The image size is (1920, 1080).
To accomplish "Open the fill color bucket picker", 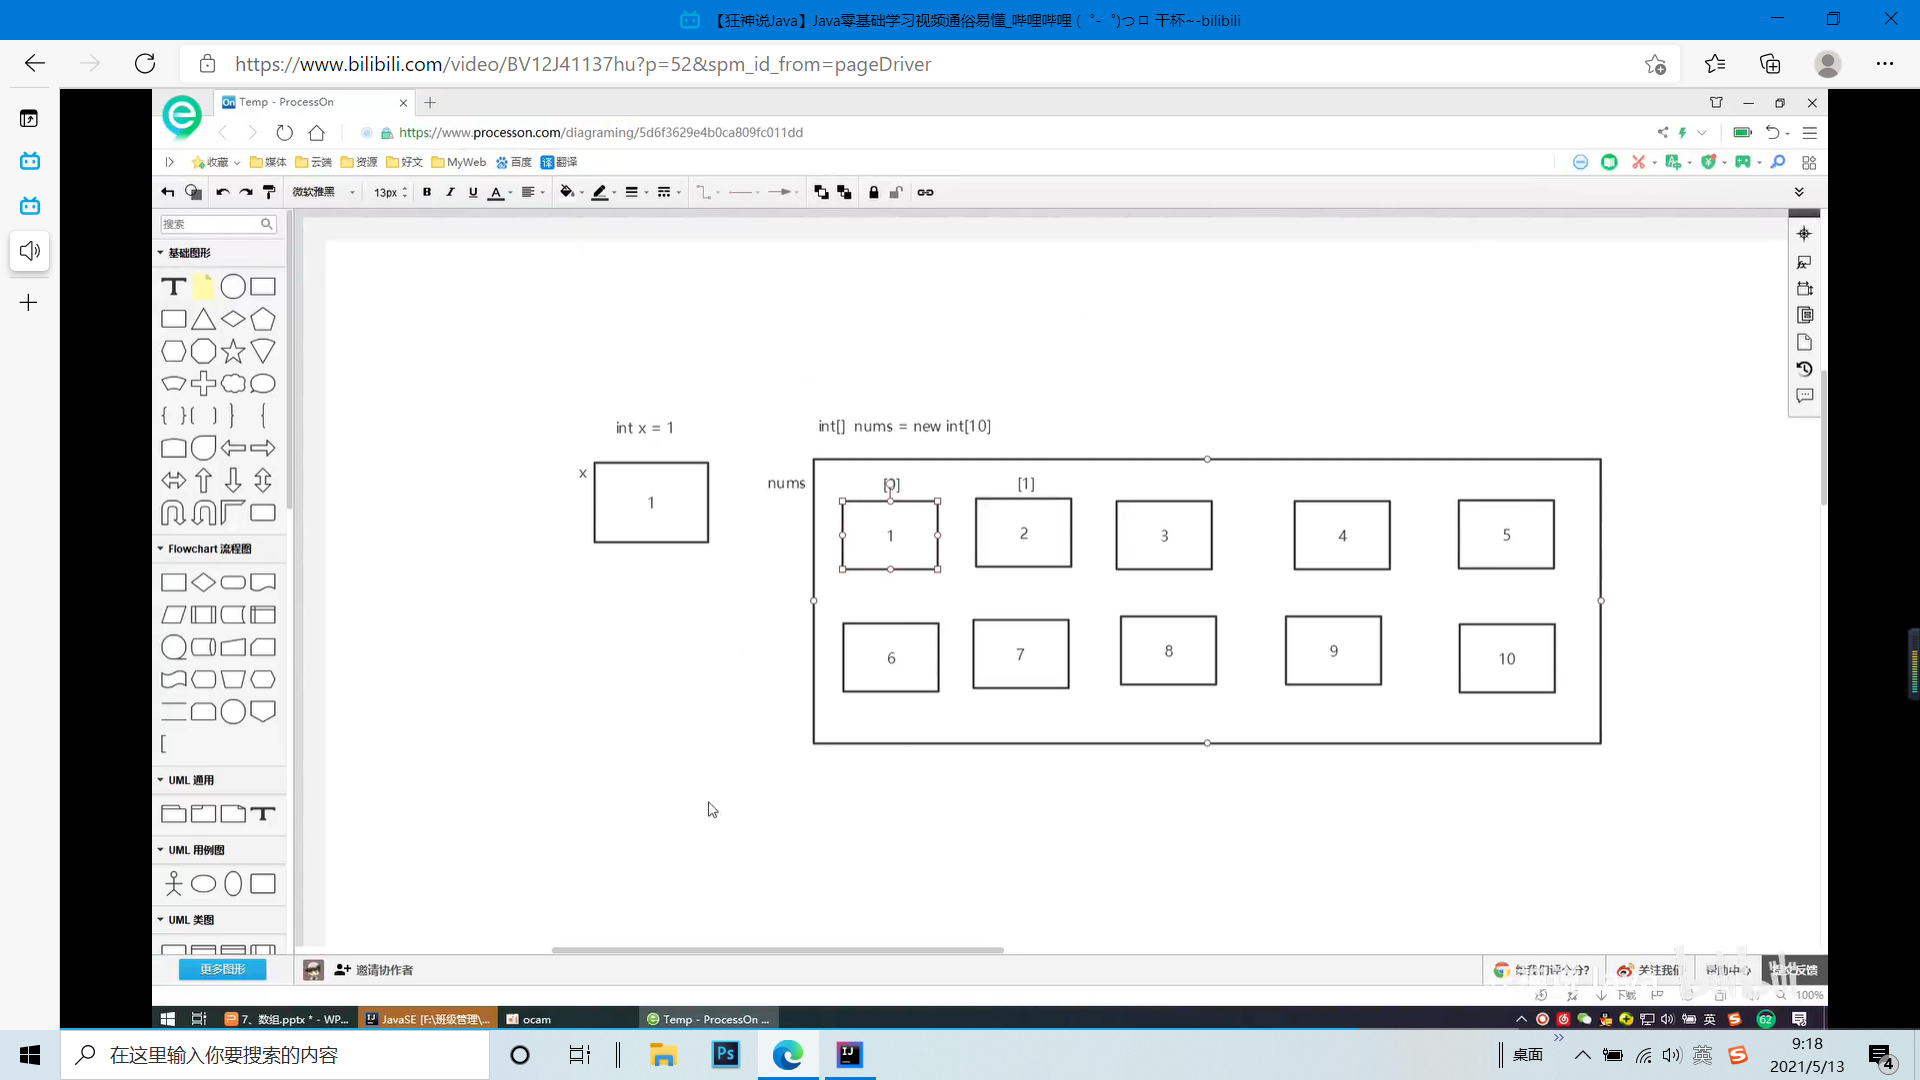I will (567, 192).
